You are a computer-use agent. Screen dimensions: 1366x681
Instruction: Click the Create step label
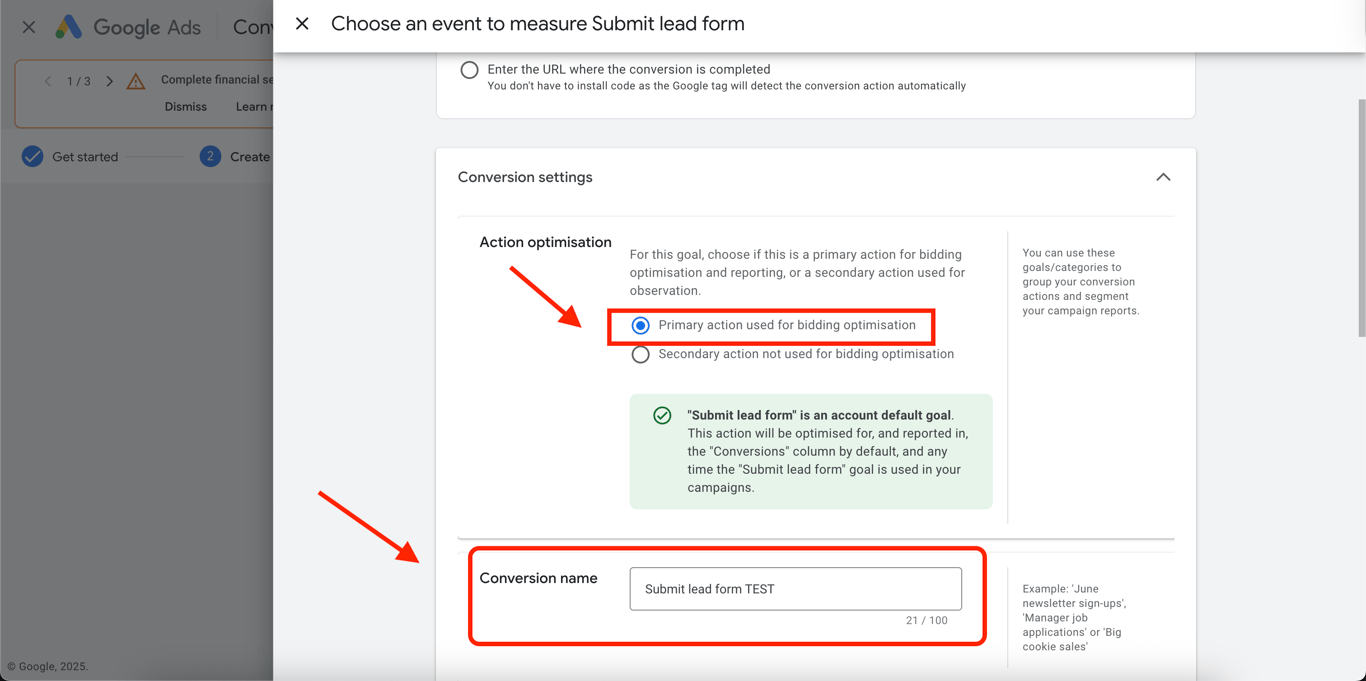click(250, 157)
